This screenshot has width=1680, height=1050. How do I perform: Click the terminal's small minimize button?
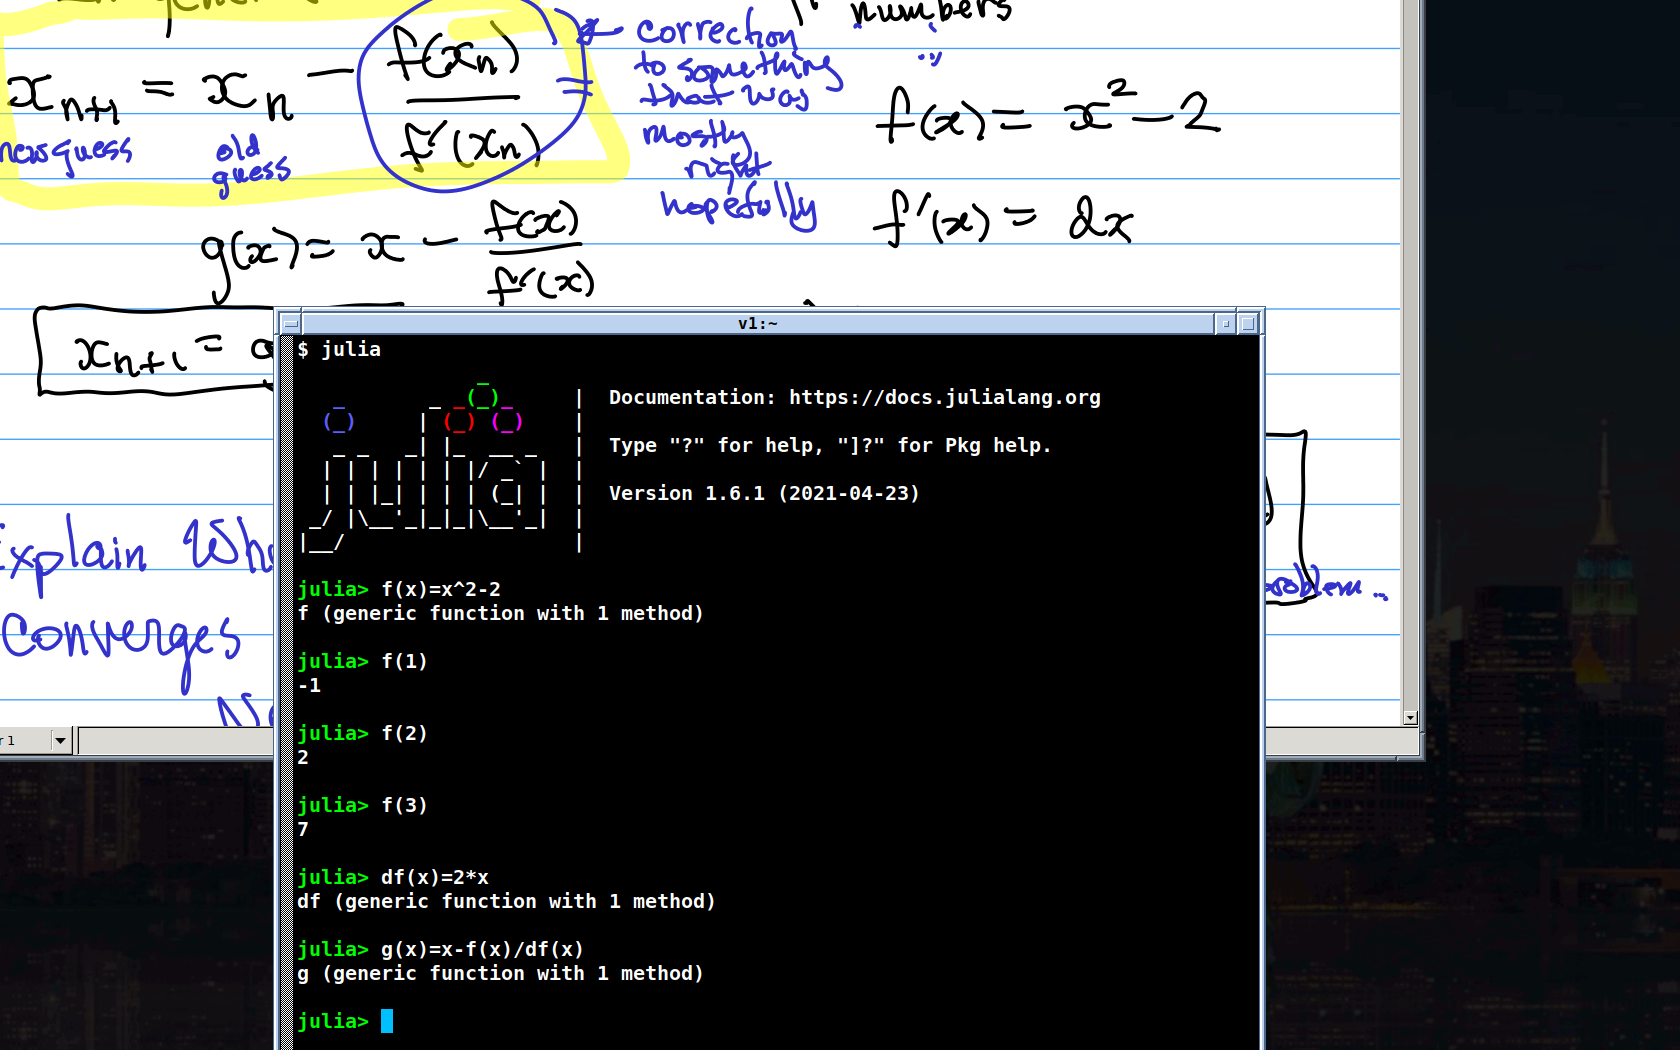pyautogui.click(x=1225, y=324)
